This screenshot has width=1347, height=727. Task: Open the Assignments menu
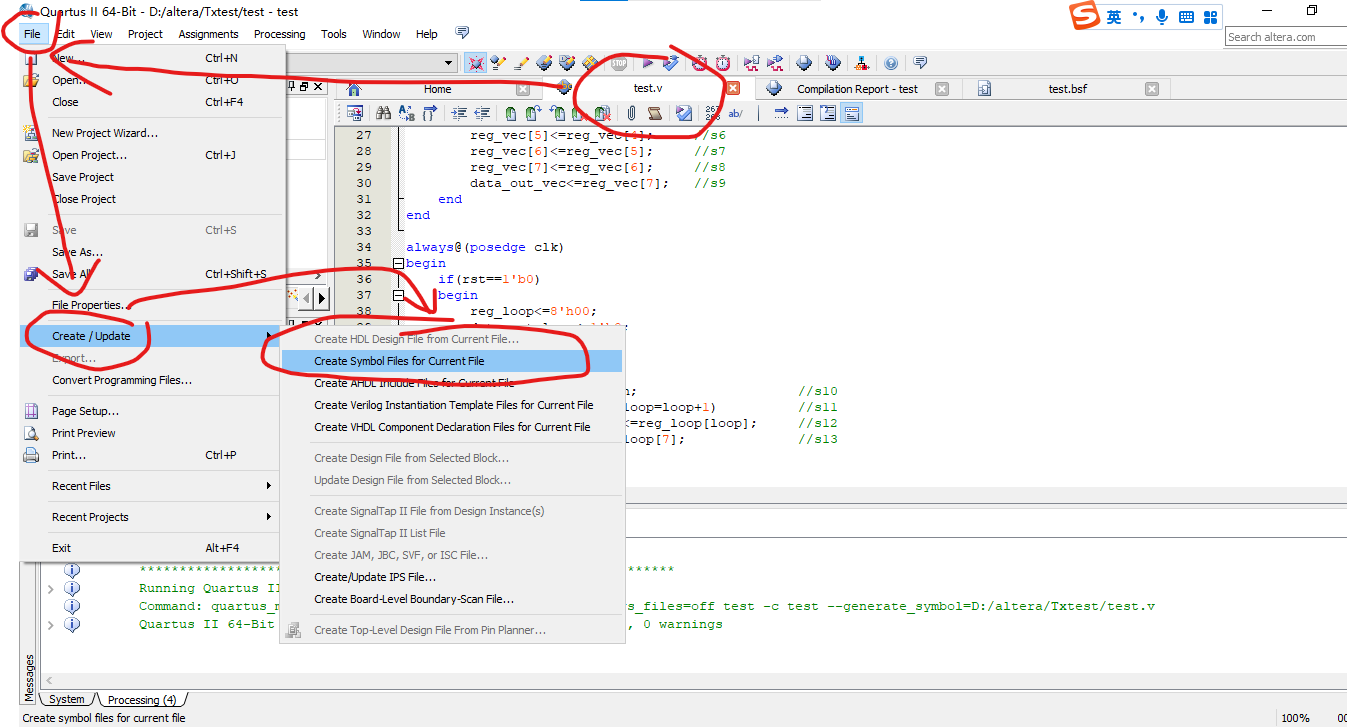208,34
